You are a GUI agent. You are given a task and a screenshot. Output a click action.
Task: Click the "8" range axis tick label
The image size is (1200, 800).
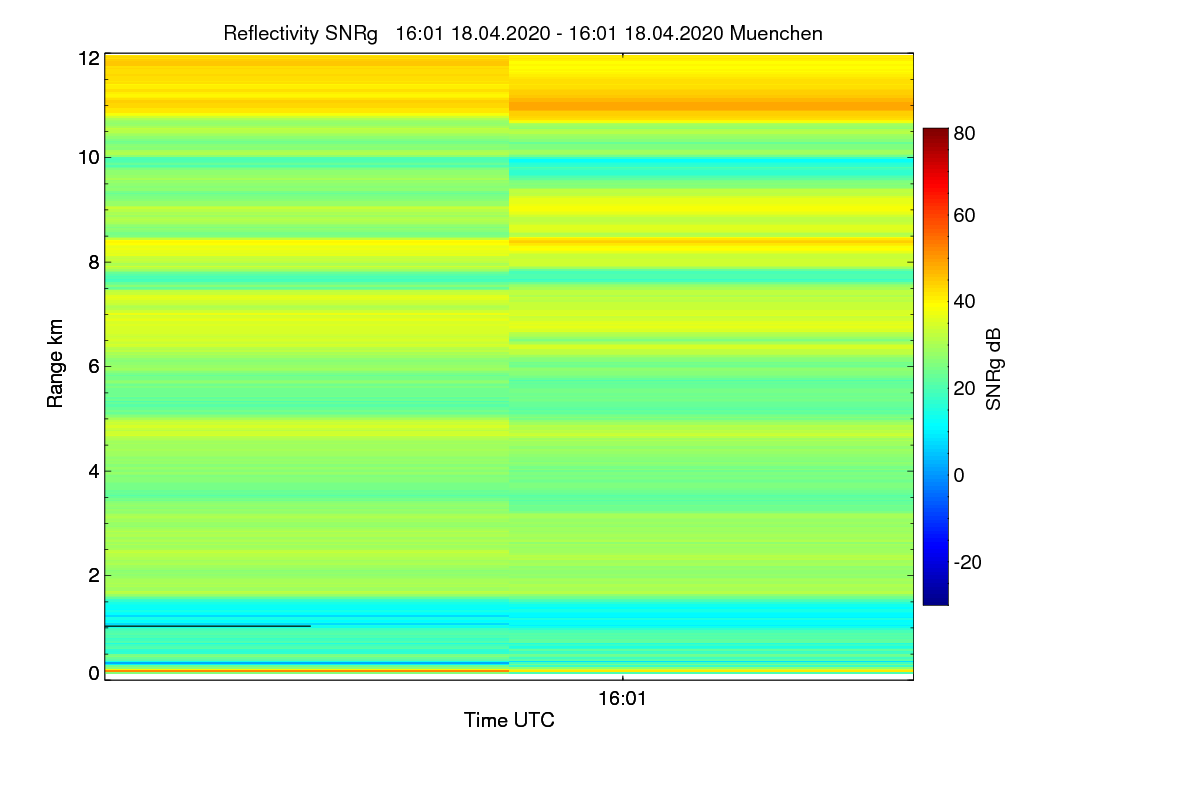click(94, 262)
